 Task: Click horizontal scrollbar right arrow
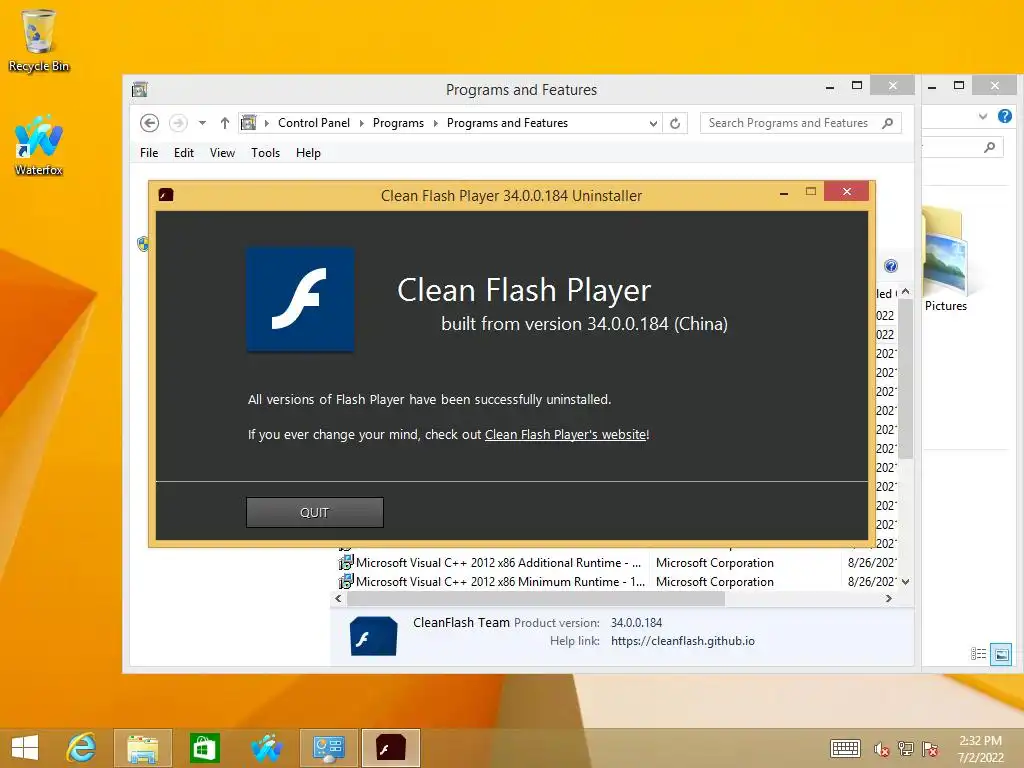tap(889, 598)
